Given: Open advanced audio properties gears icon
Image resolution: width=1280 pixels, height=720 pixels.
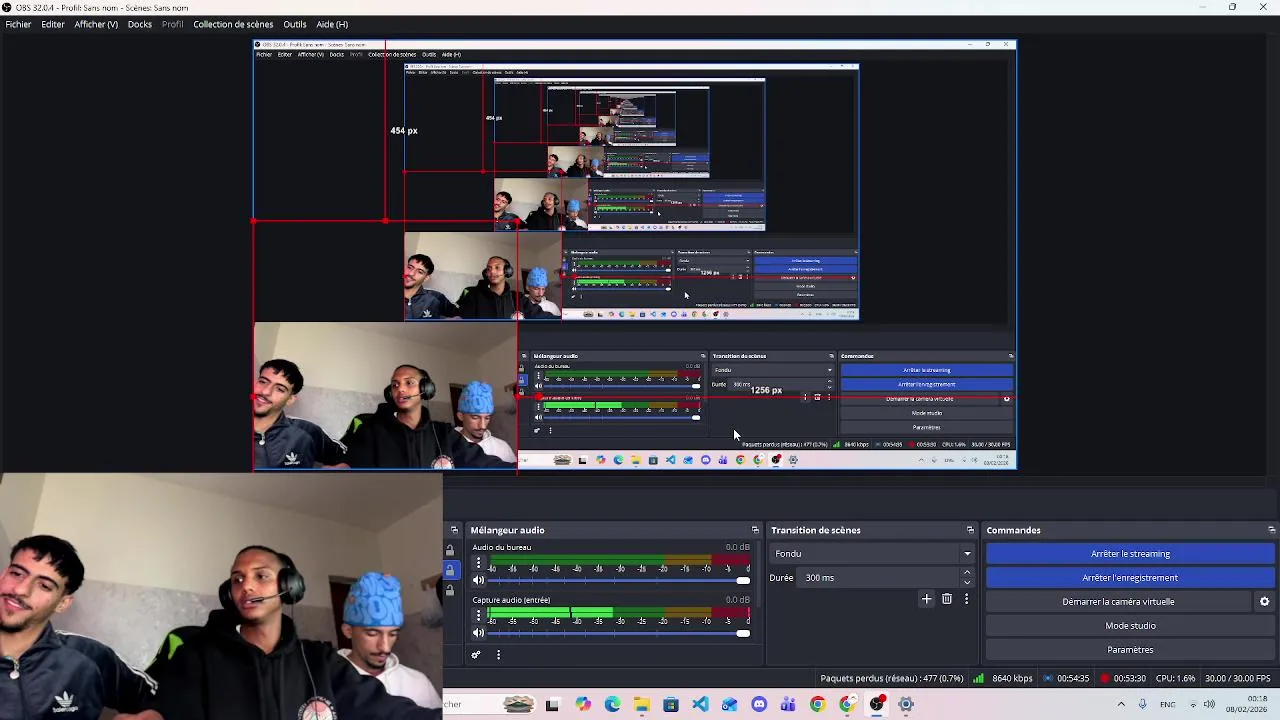Looking at the screenshot, I should [x=476, y=655].
